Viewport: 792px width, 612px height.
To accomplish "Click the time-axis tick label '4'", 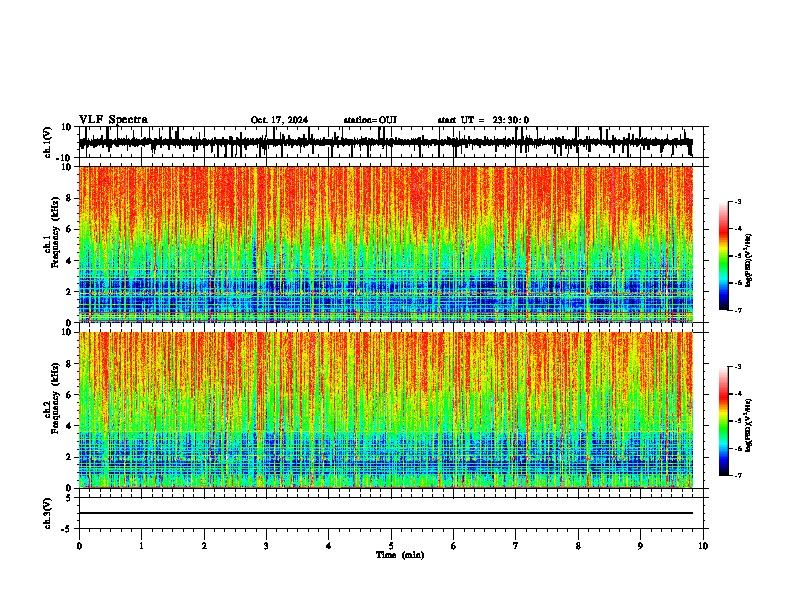I will [x=329, y=546].
